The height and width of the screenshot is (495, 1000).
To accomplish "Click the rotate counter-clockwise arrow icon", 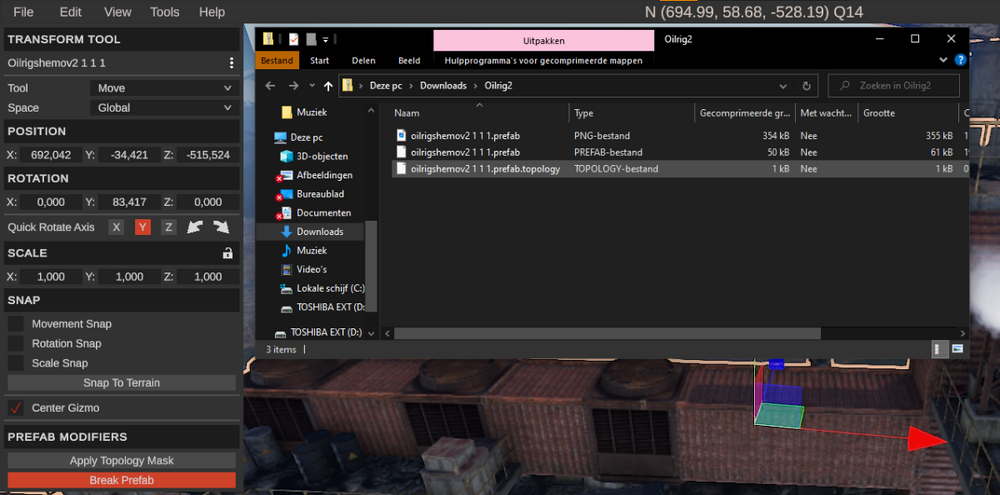I will pos(196,227).
